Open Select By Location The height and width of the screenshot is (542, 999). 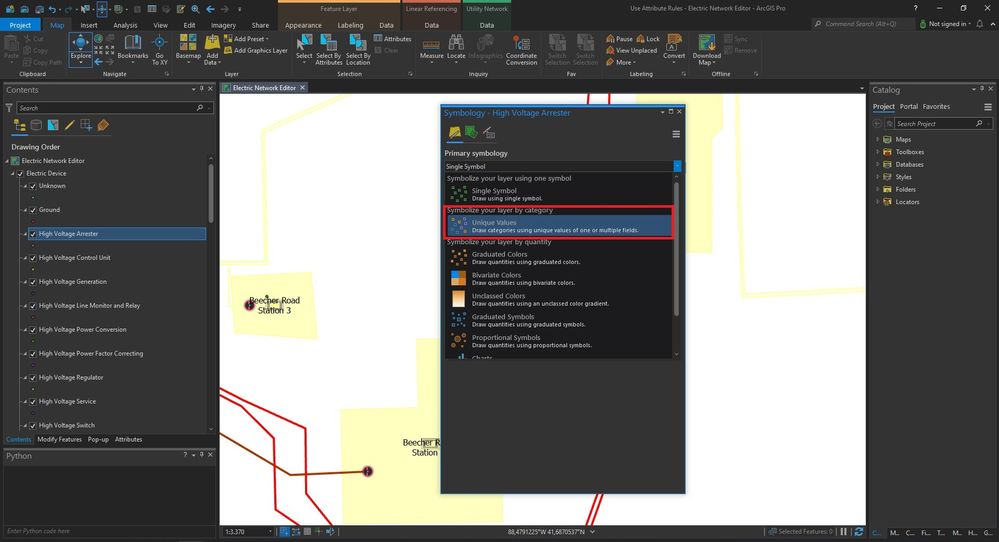357,50
